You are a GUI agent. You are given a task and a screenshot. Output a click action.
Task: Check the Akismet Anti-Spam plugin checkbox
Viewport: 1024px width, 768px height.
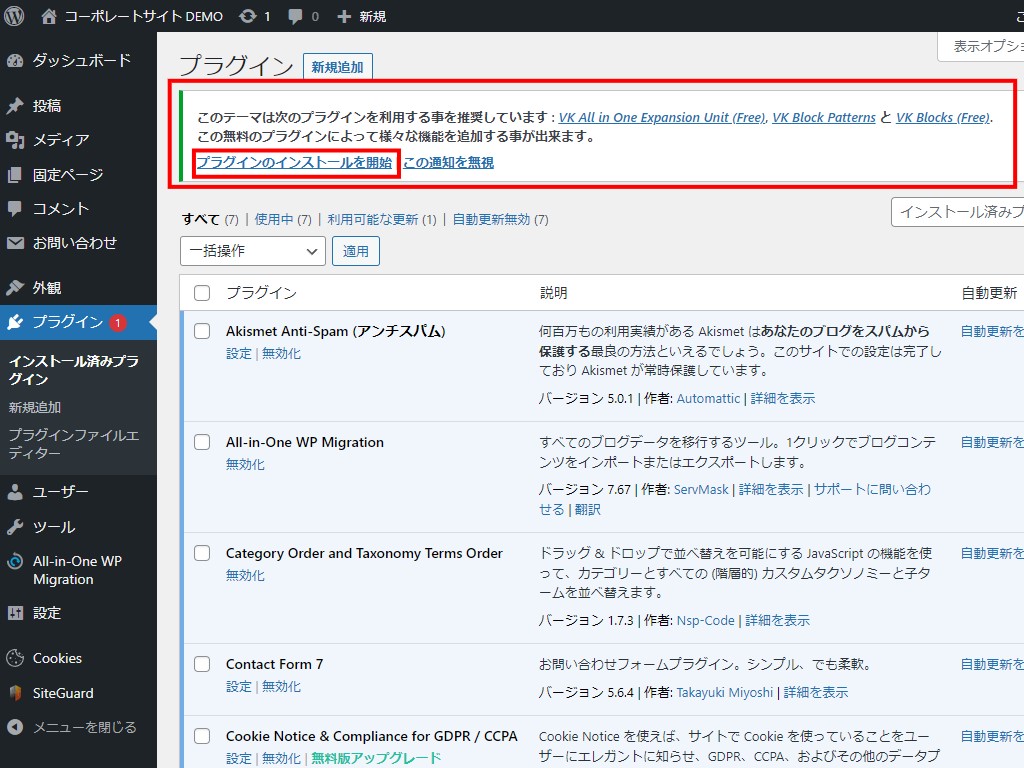(202, 331)
